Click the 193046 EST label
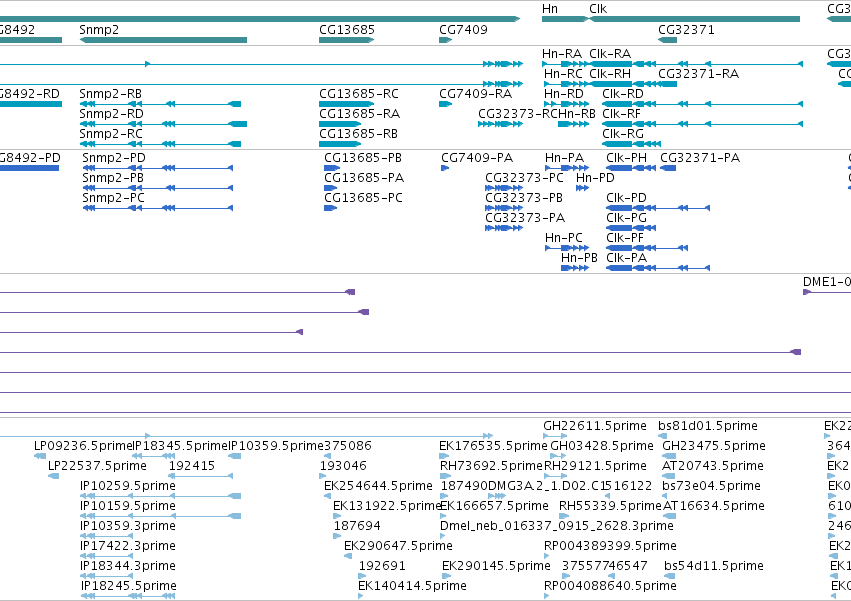Viewport: 851px width, 601px height. coord(343,466)
